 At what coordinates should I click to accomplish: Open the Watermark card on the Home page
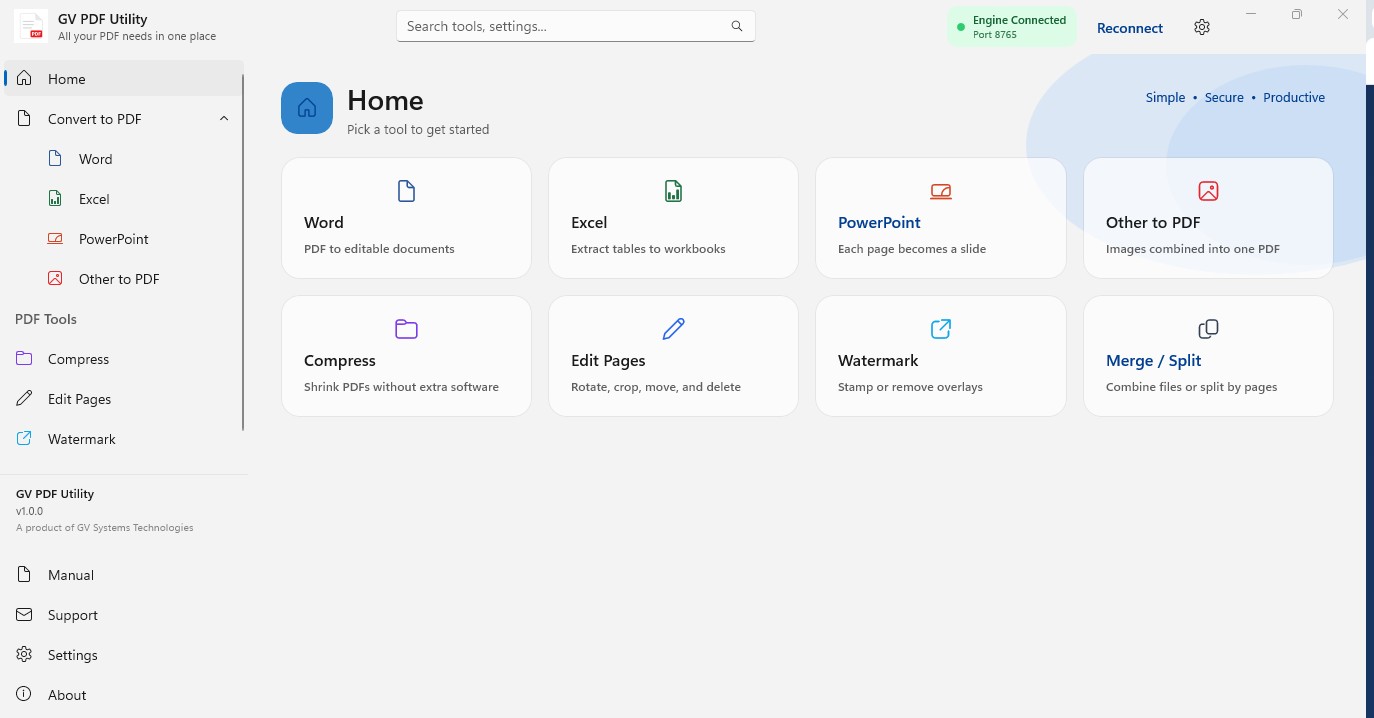(941, 356)
